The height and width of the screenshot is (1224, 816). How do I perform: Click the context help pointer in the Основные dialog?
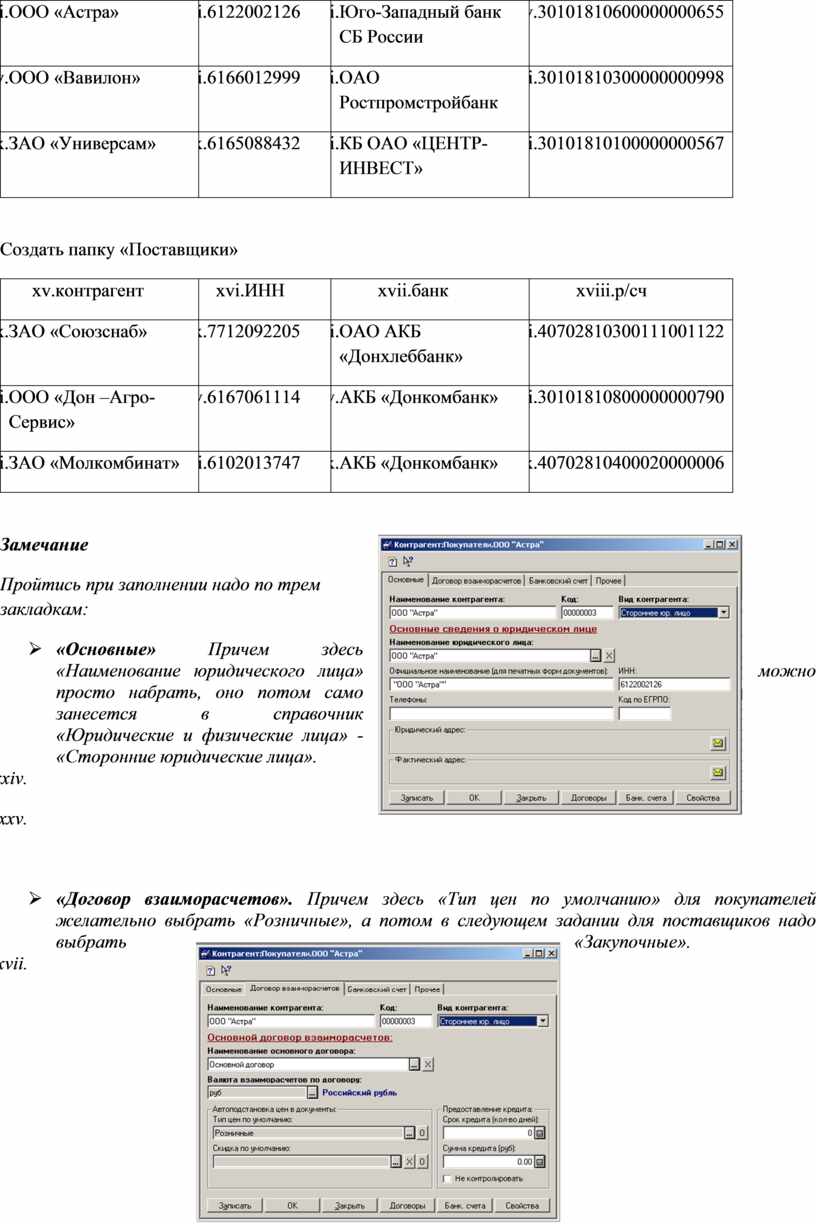pos(406,562)
